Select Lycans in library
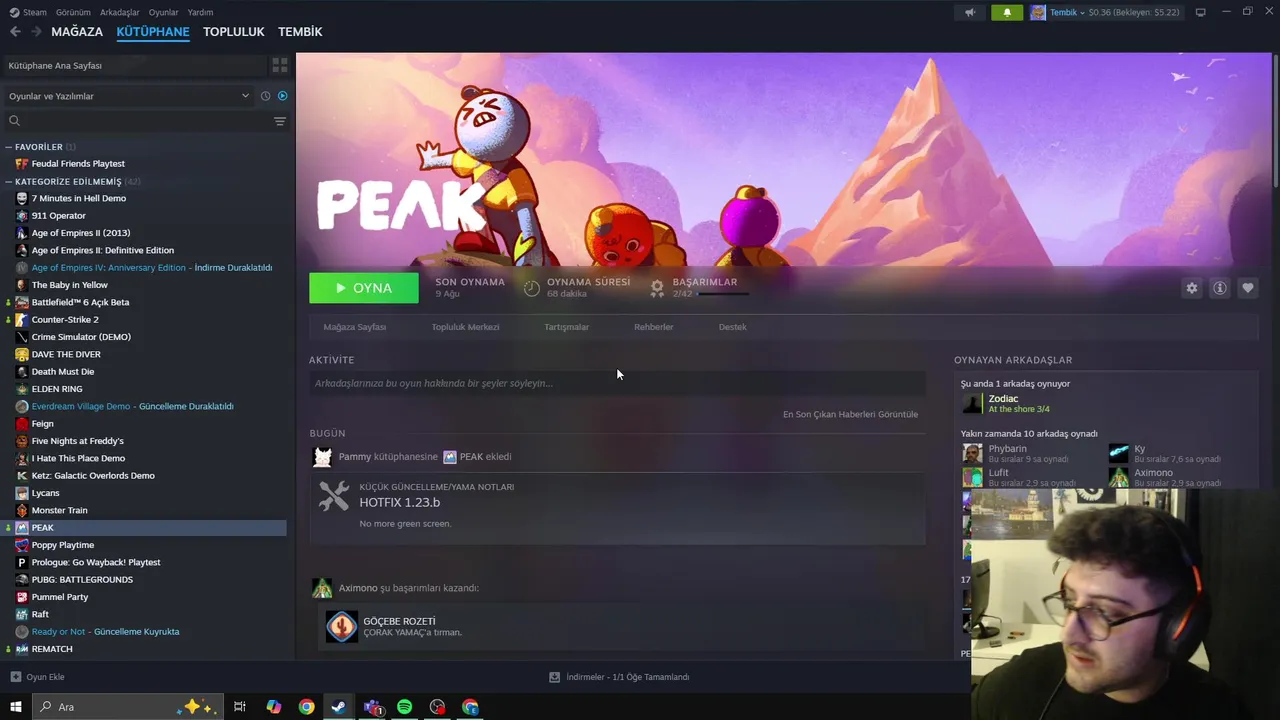The width and height of the screenshot is (1280, 720). pyautogui.click(x=46, y=493)
